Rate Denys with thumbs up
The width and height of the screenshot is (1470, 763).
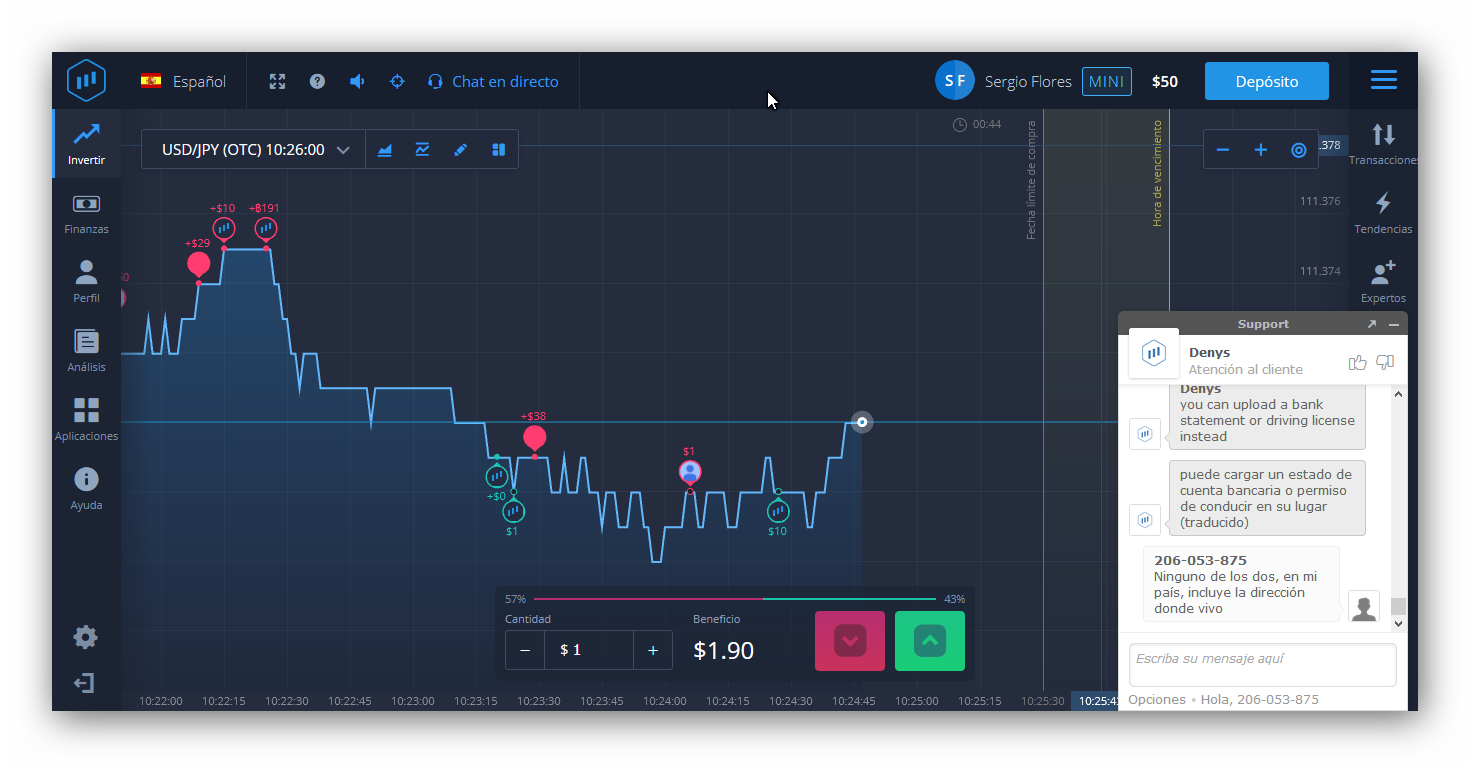[1358, 362]
